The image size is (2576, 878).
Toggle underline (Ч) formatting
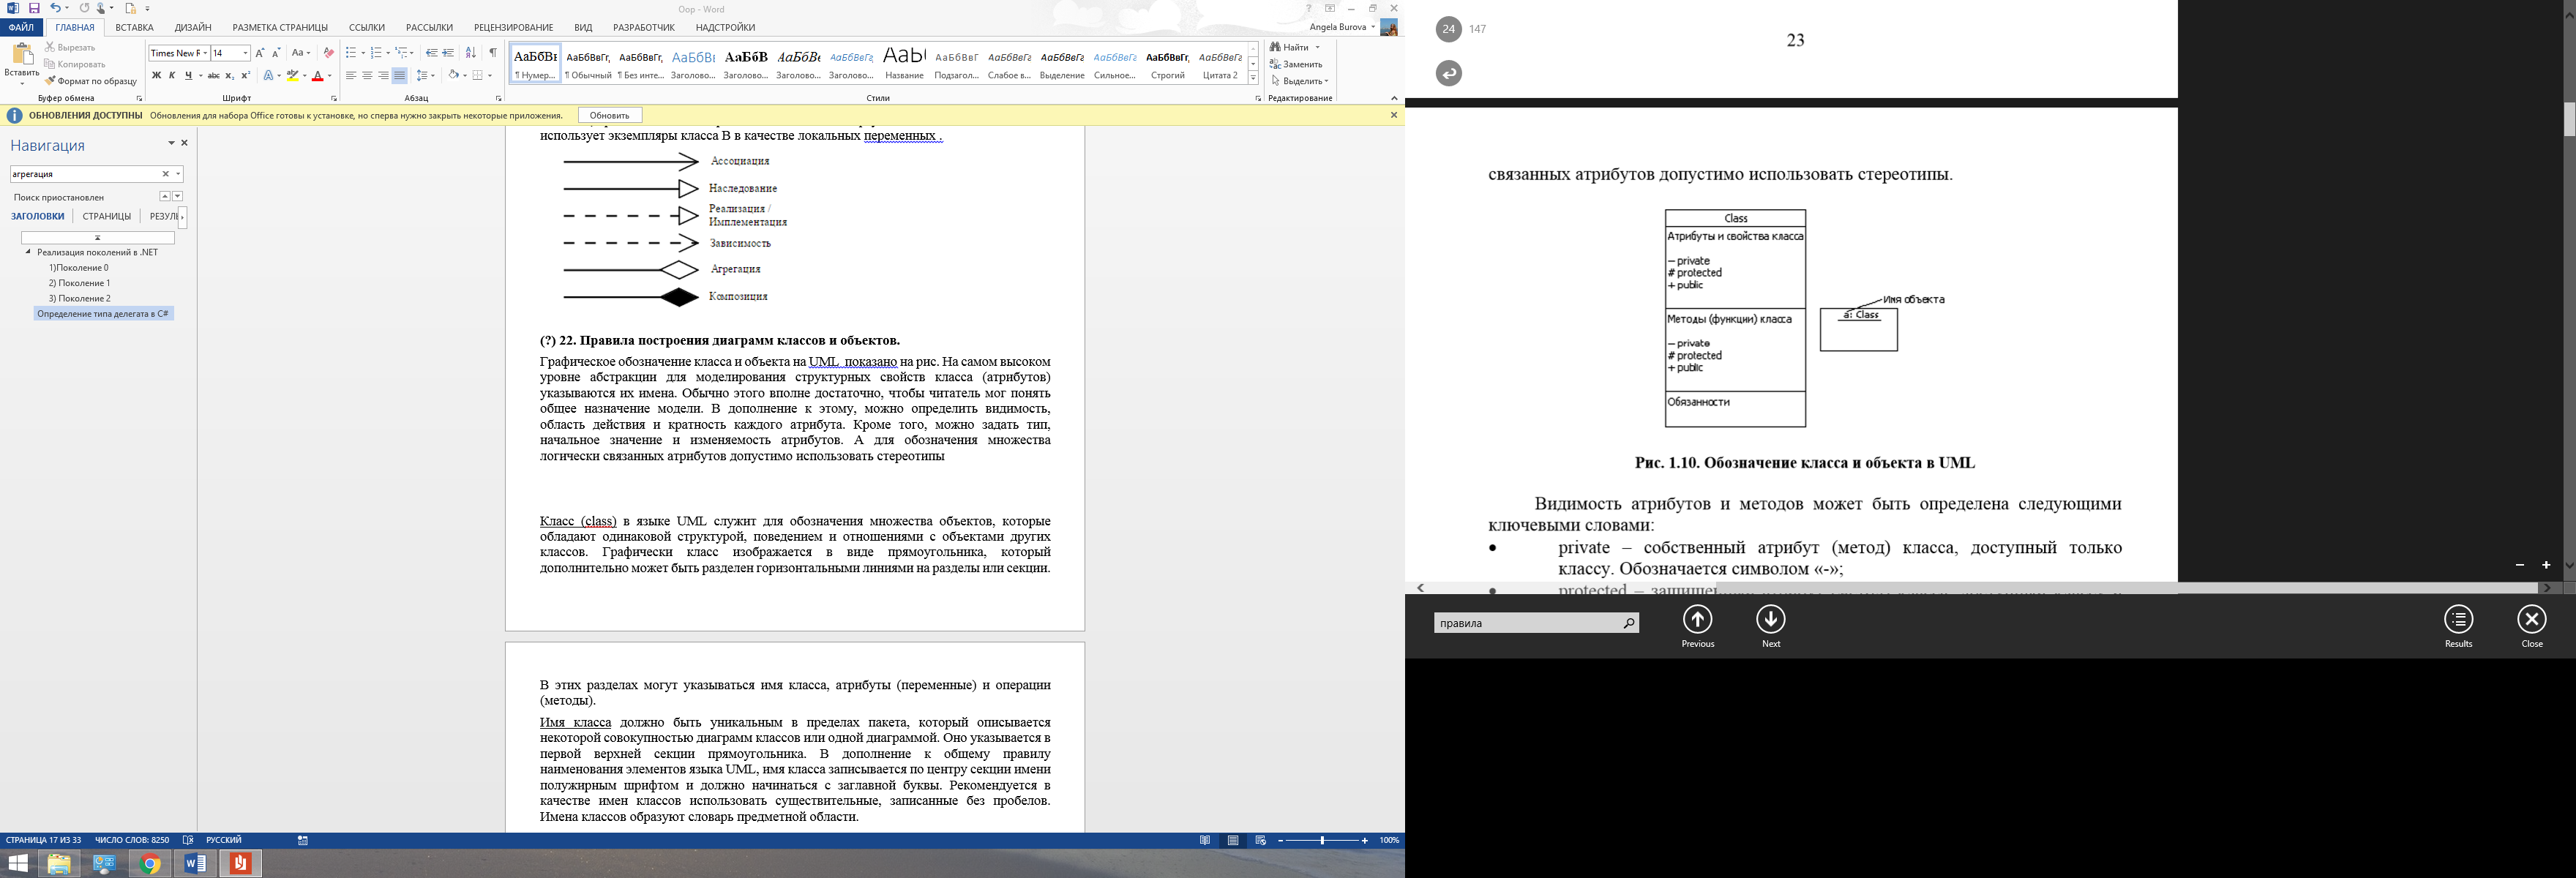pyautogui.click(x=188, y=75)
